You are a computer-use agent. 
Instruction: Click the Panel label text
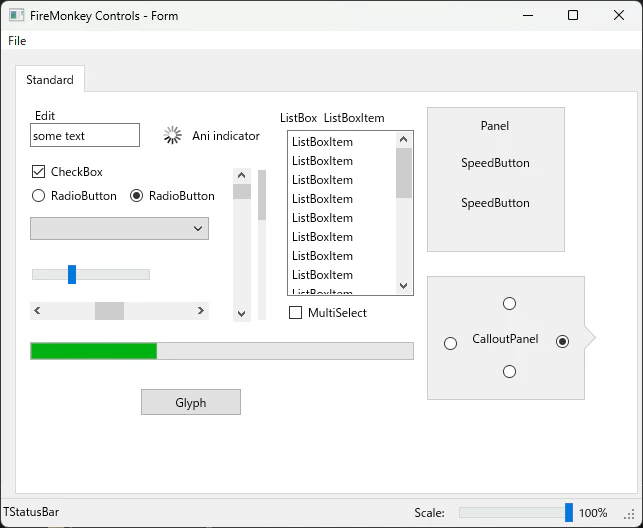click(495, 125)
